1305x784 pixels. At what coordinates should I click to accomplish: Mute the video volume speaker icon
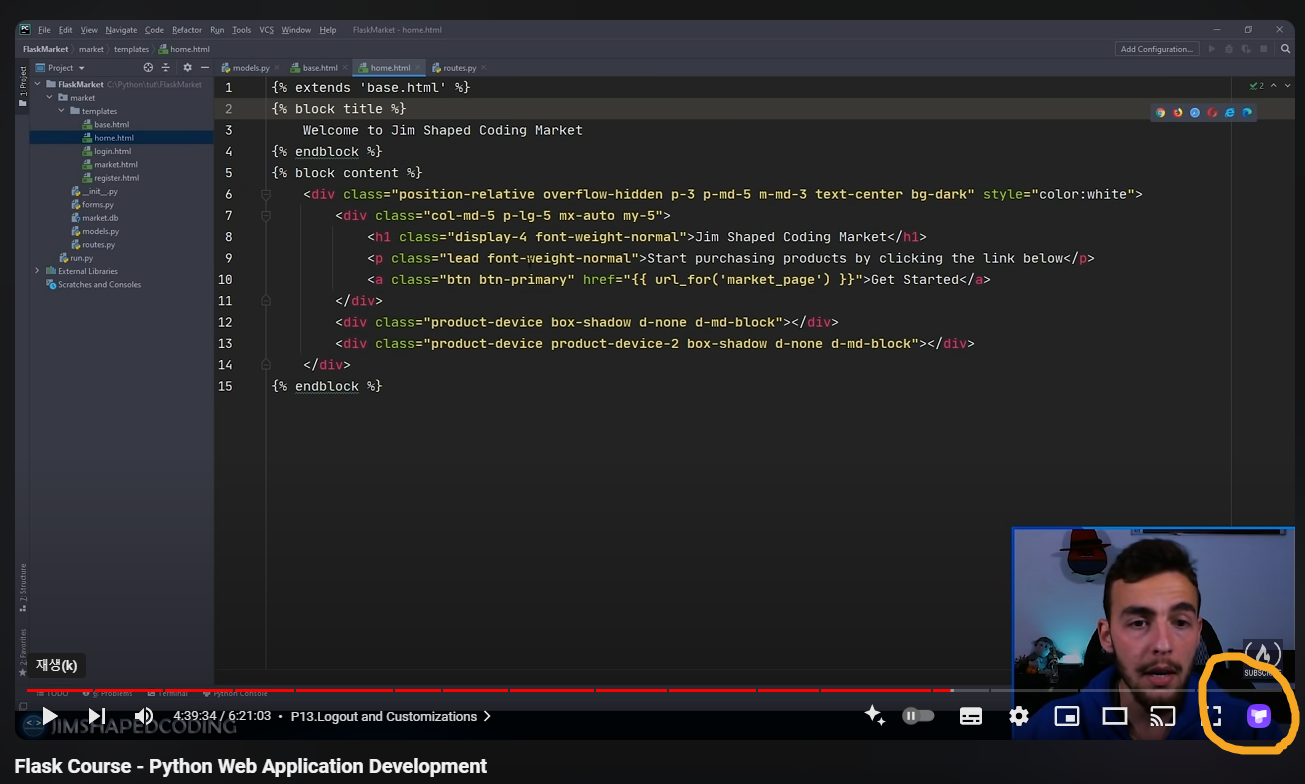144,716
